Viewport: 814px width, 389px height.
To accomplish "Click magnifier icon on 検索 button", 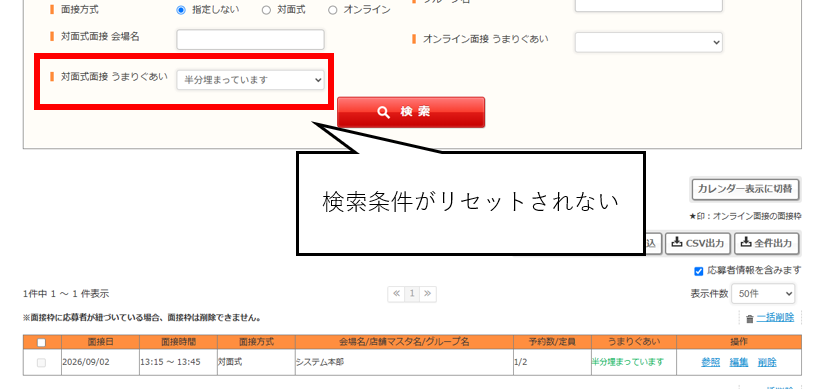I will pyautogui.click(x=384, y=112).
